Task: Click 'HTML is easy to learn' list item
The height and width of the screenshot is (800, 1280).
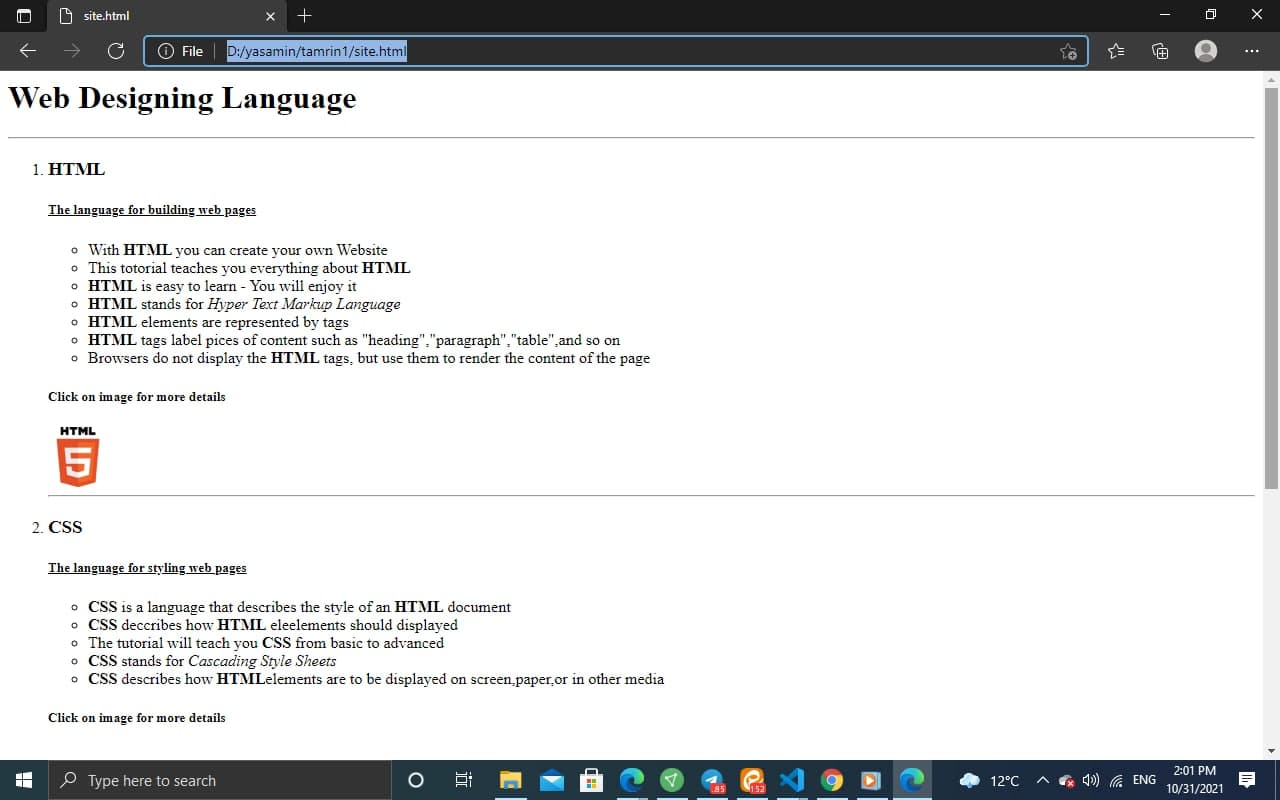Action: pyautogui.click(x=222, y=286)
